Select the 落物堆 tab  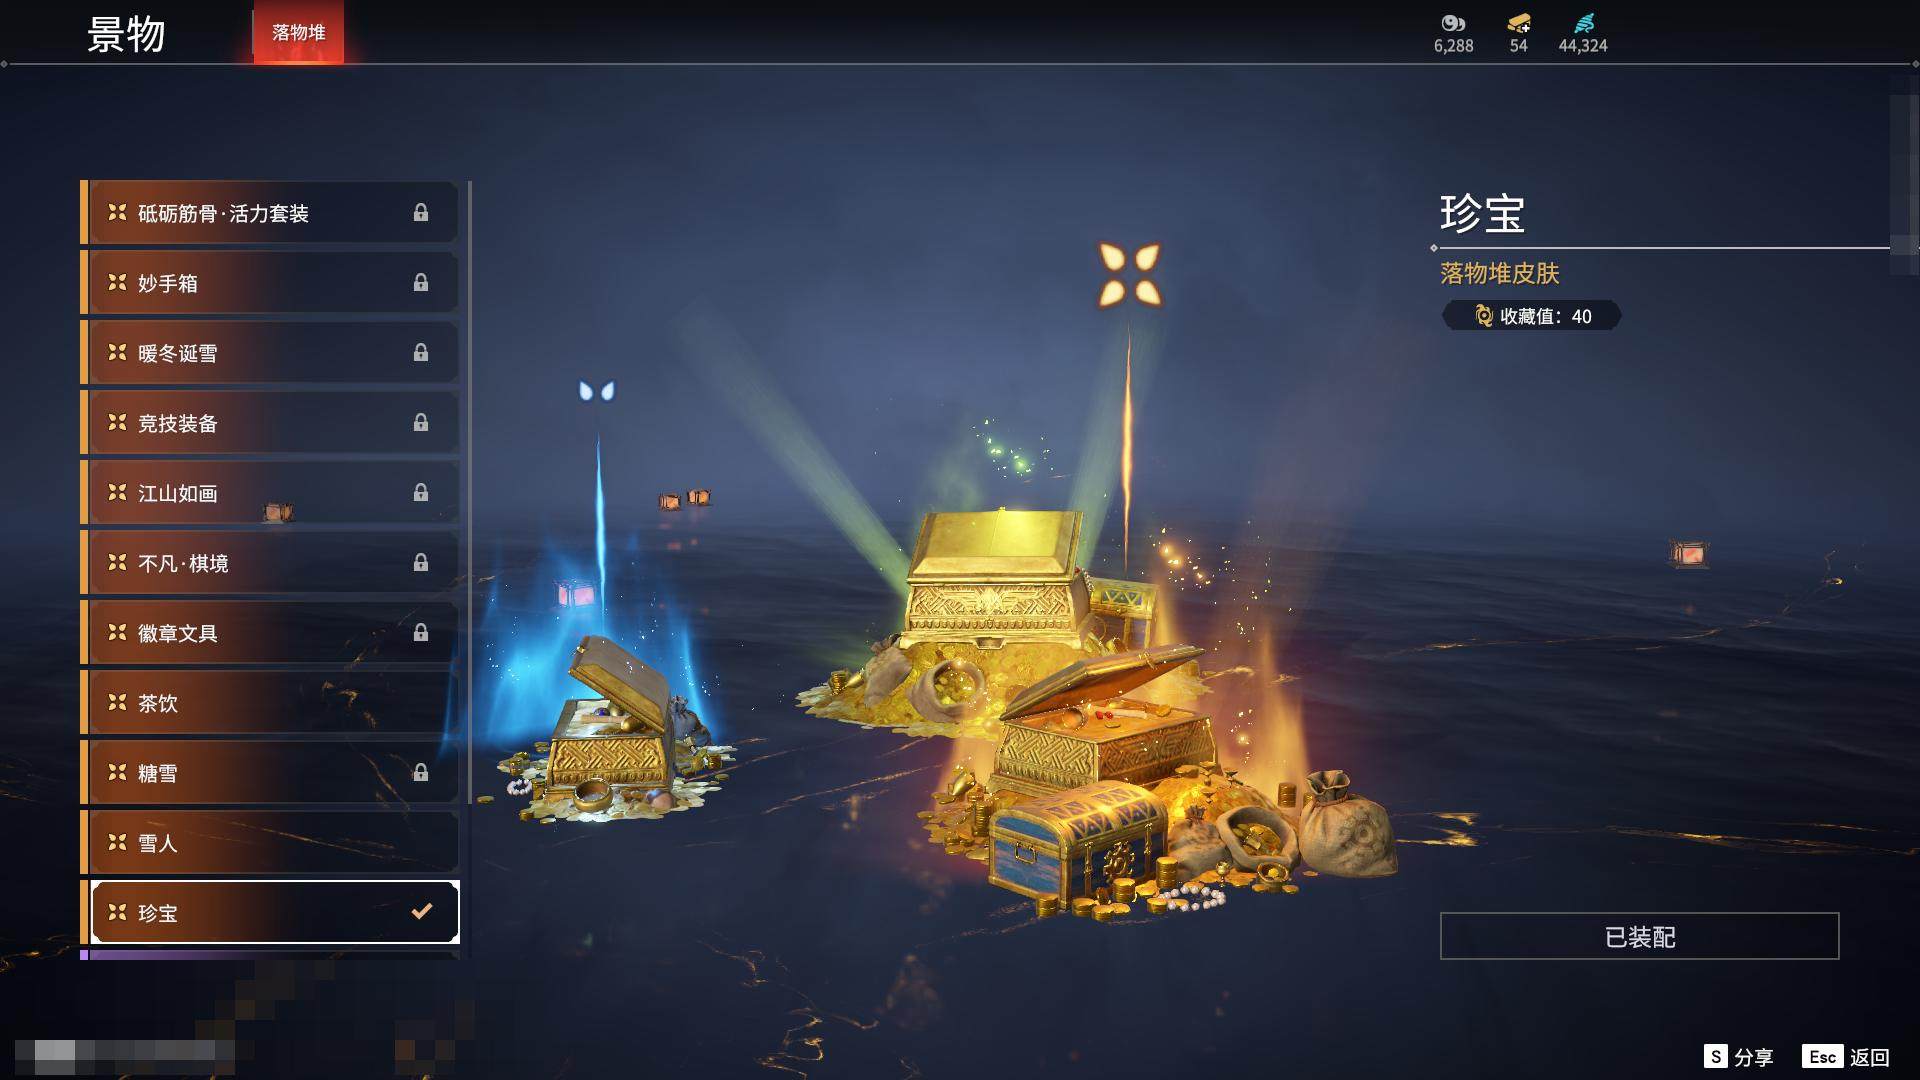pyautogui.click(x=298, y=32)
